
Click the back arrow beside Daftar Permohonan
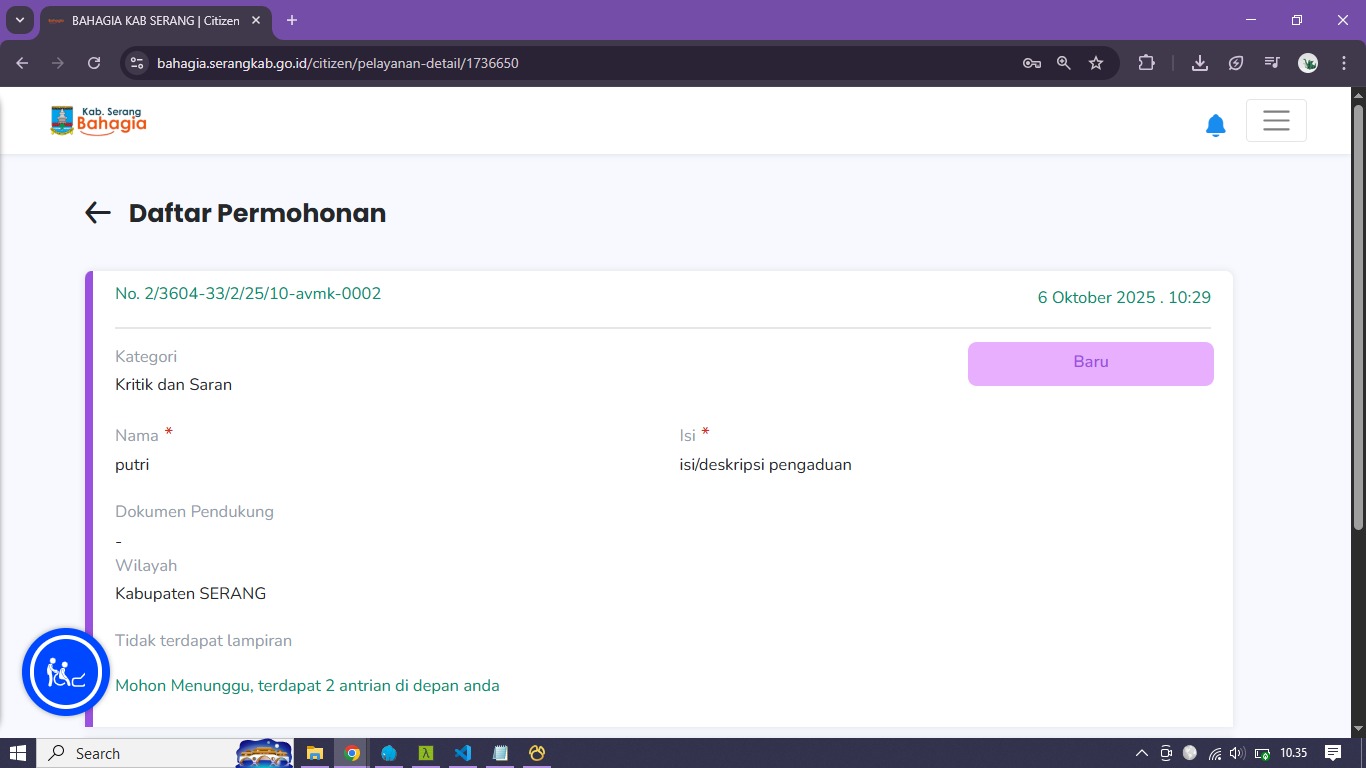(97, 213)
